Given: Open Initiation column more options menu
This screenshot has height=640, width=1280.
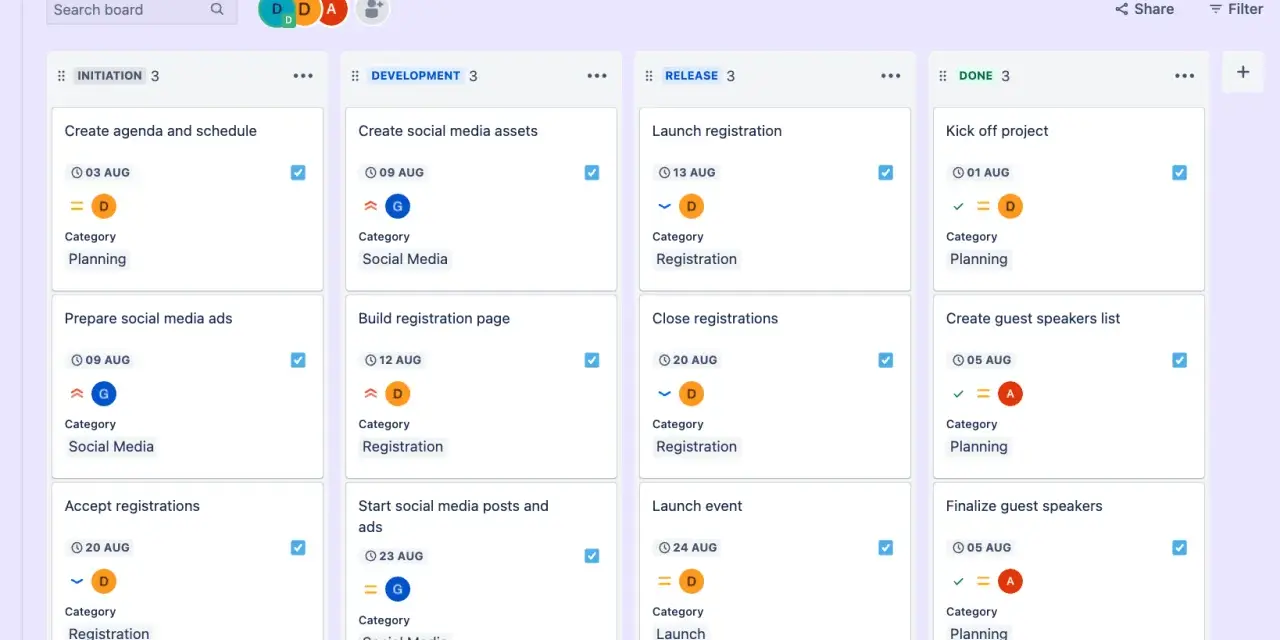Looking at the screenshot, I should point(303,76).
